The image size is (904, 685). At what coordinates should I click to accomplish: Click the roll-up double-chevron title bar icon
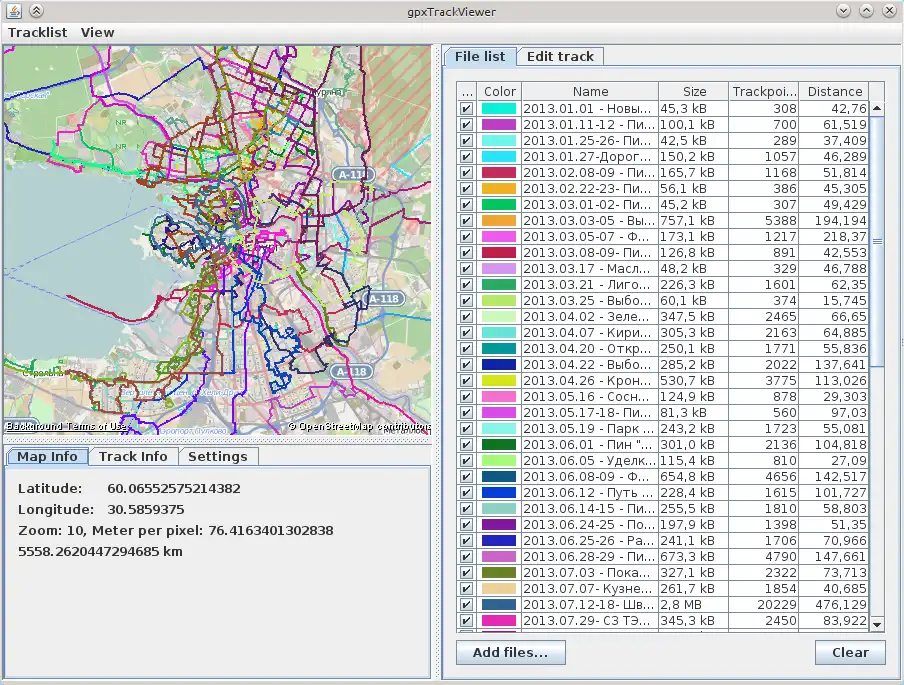click(36, 10)
